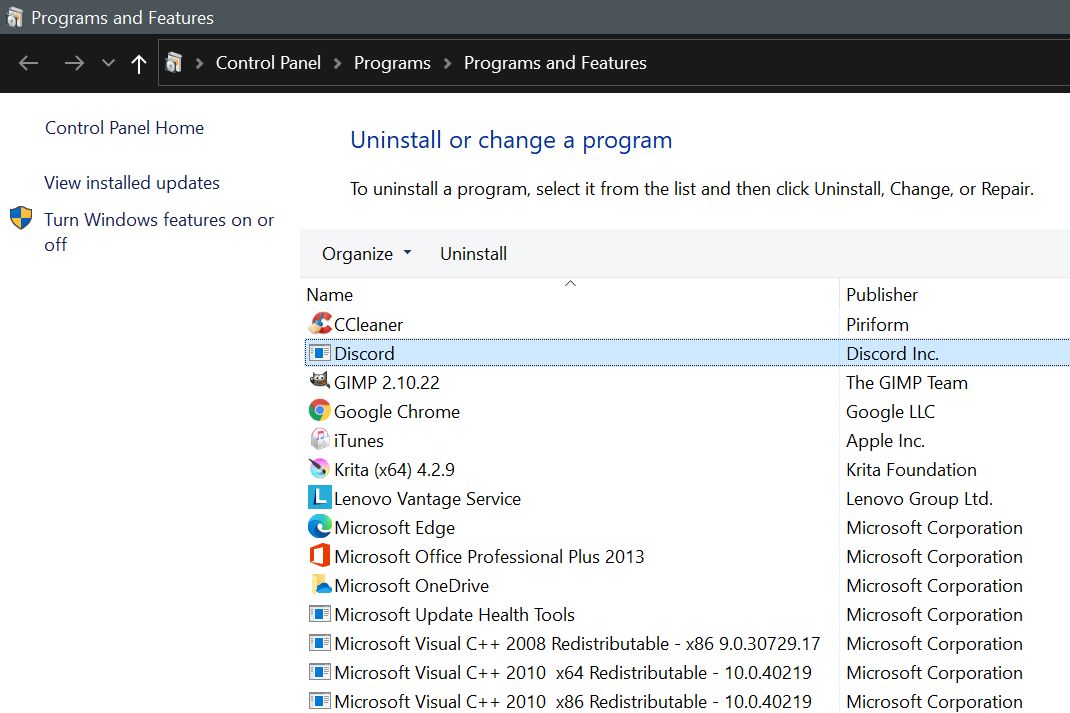Click the CCleaner program icon
The width and height of the screenshot is (1070, 713).
point(320,324)
